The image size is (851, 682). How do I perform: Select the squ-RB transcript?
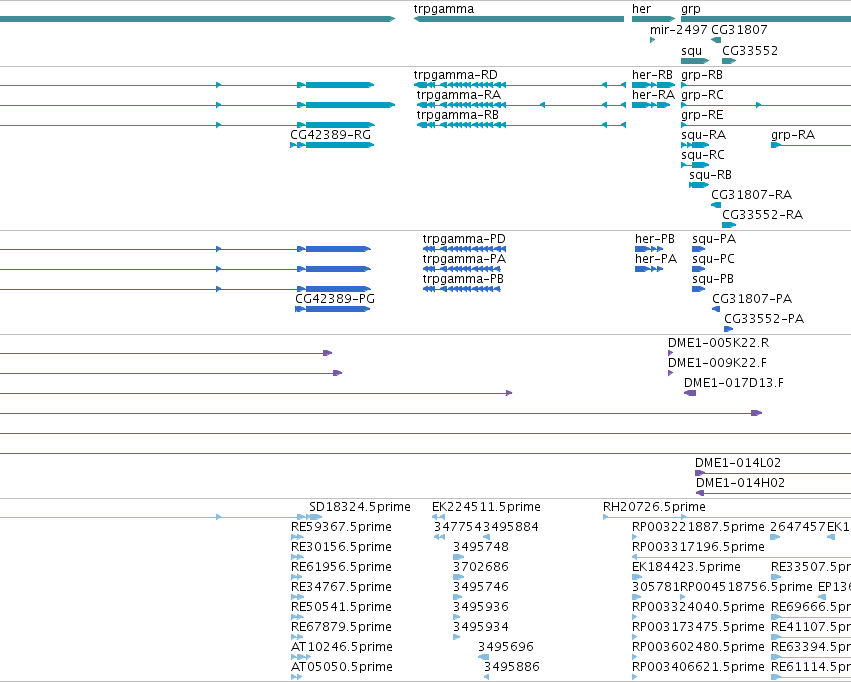699,185
